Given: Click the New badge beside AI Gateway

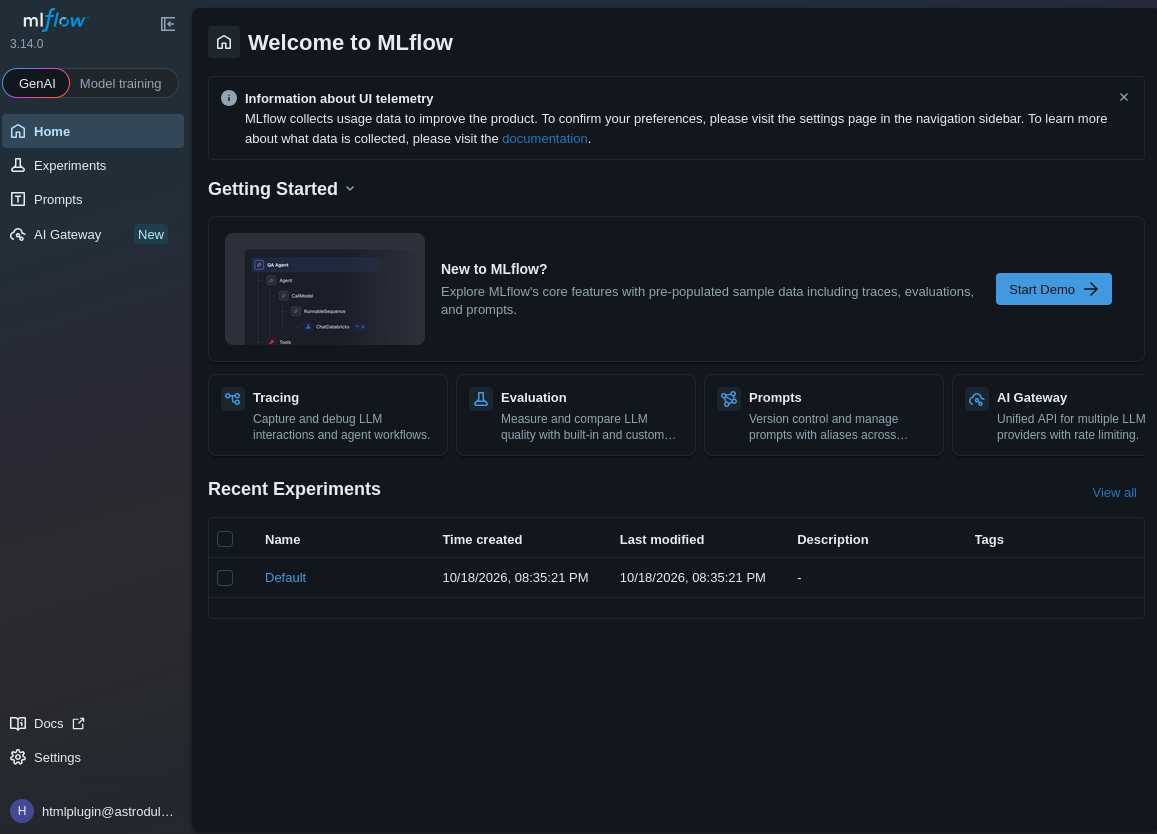Looking at the screenshot, I should 151,235.
